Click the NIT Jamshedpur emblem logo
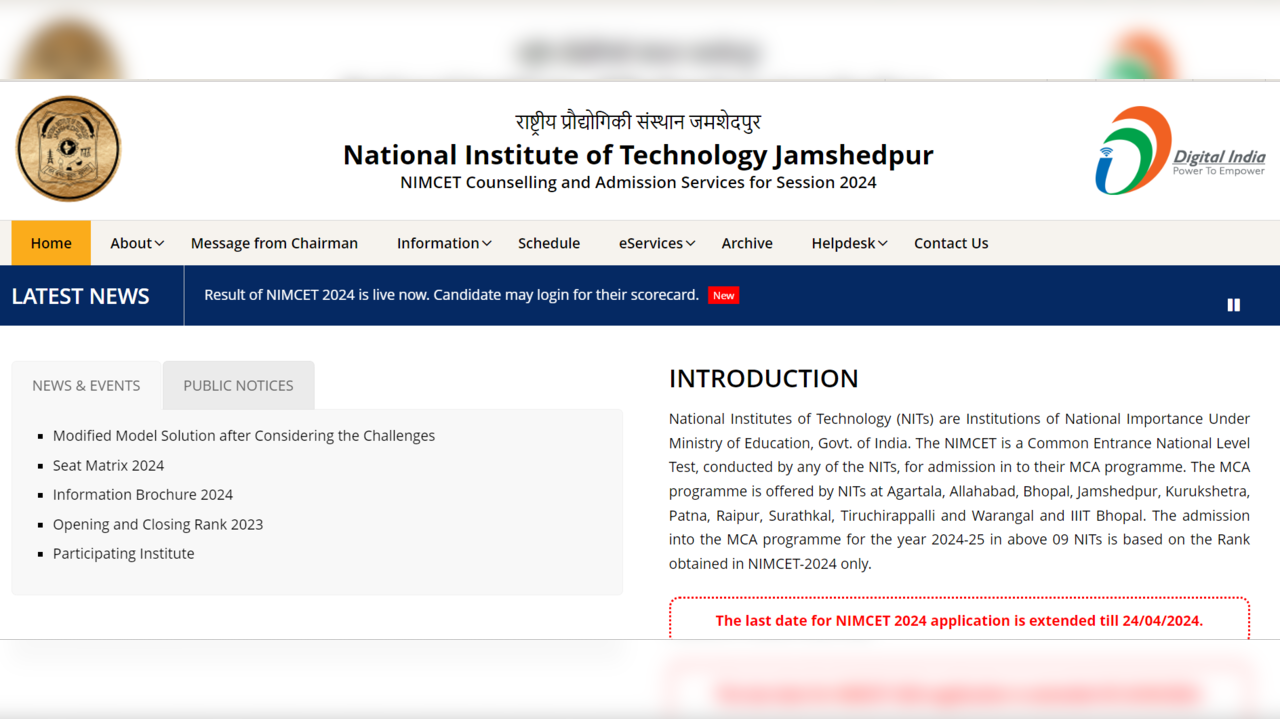Screen dimensions: 1280x719 click(x=67, y=148)
